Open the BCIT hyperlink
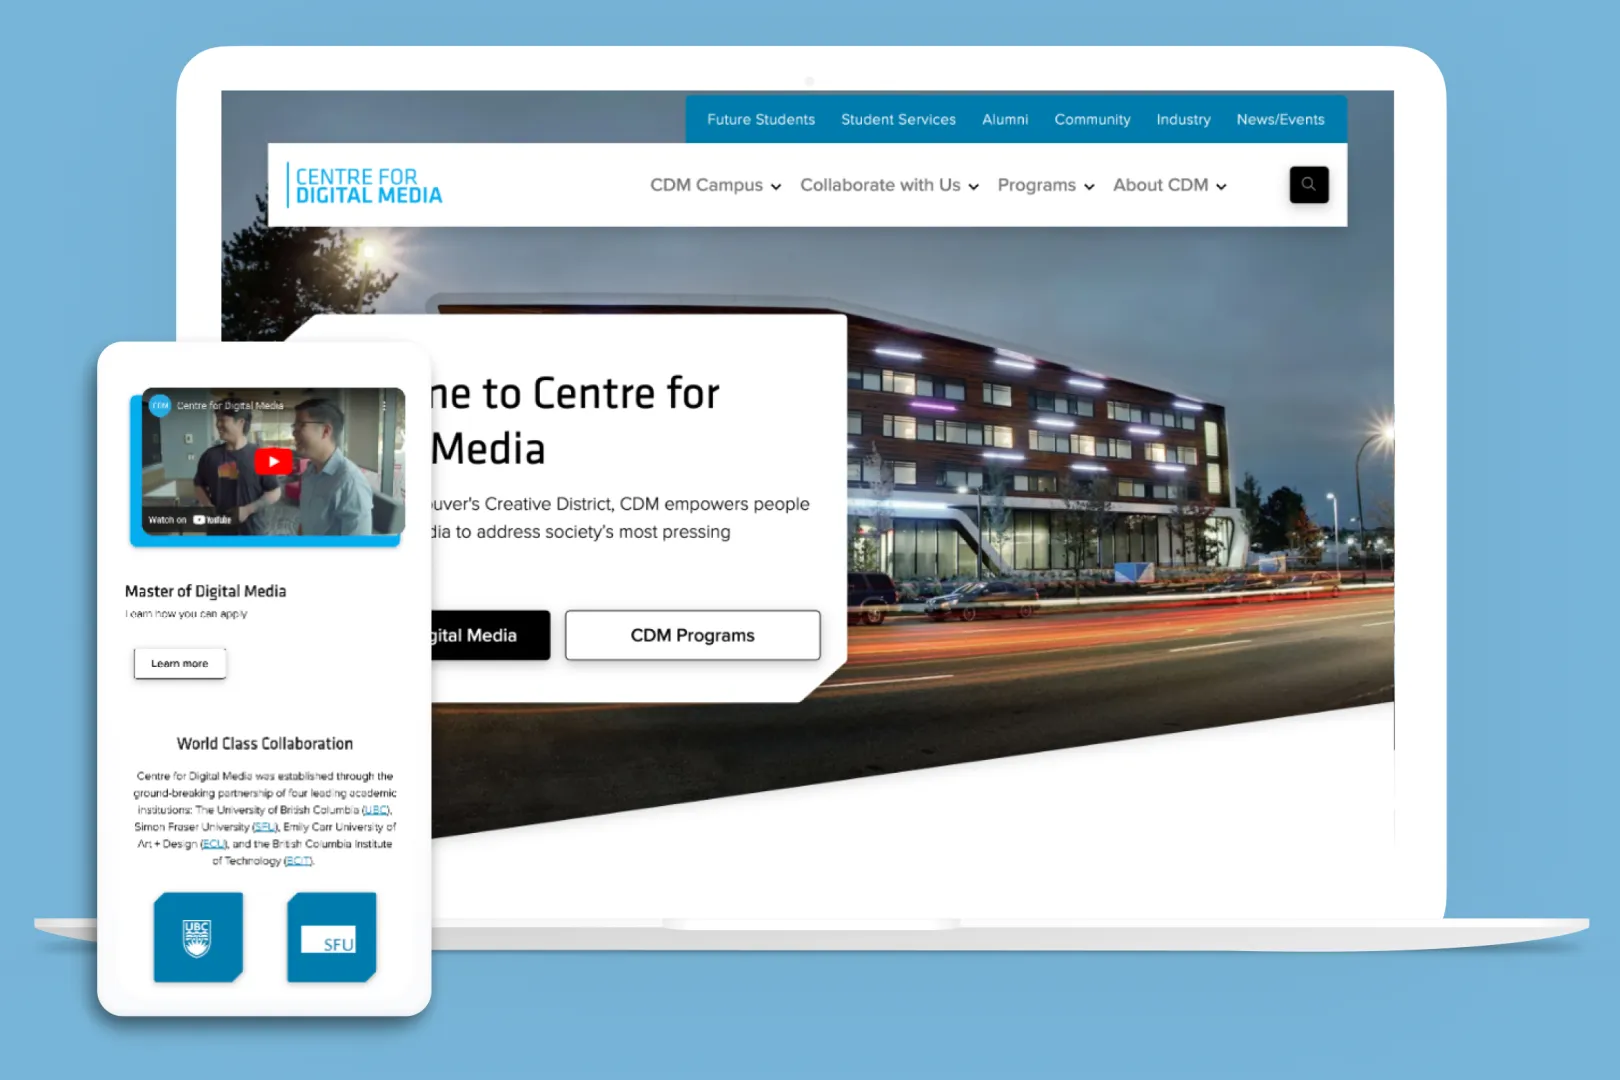Screen dimensions: 1620x1080 click(297, 860)
